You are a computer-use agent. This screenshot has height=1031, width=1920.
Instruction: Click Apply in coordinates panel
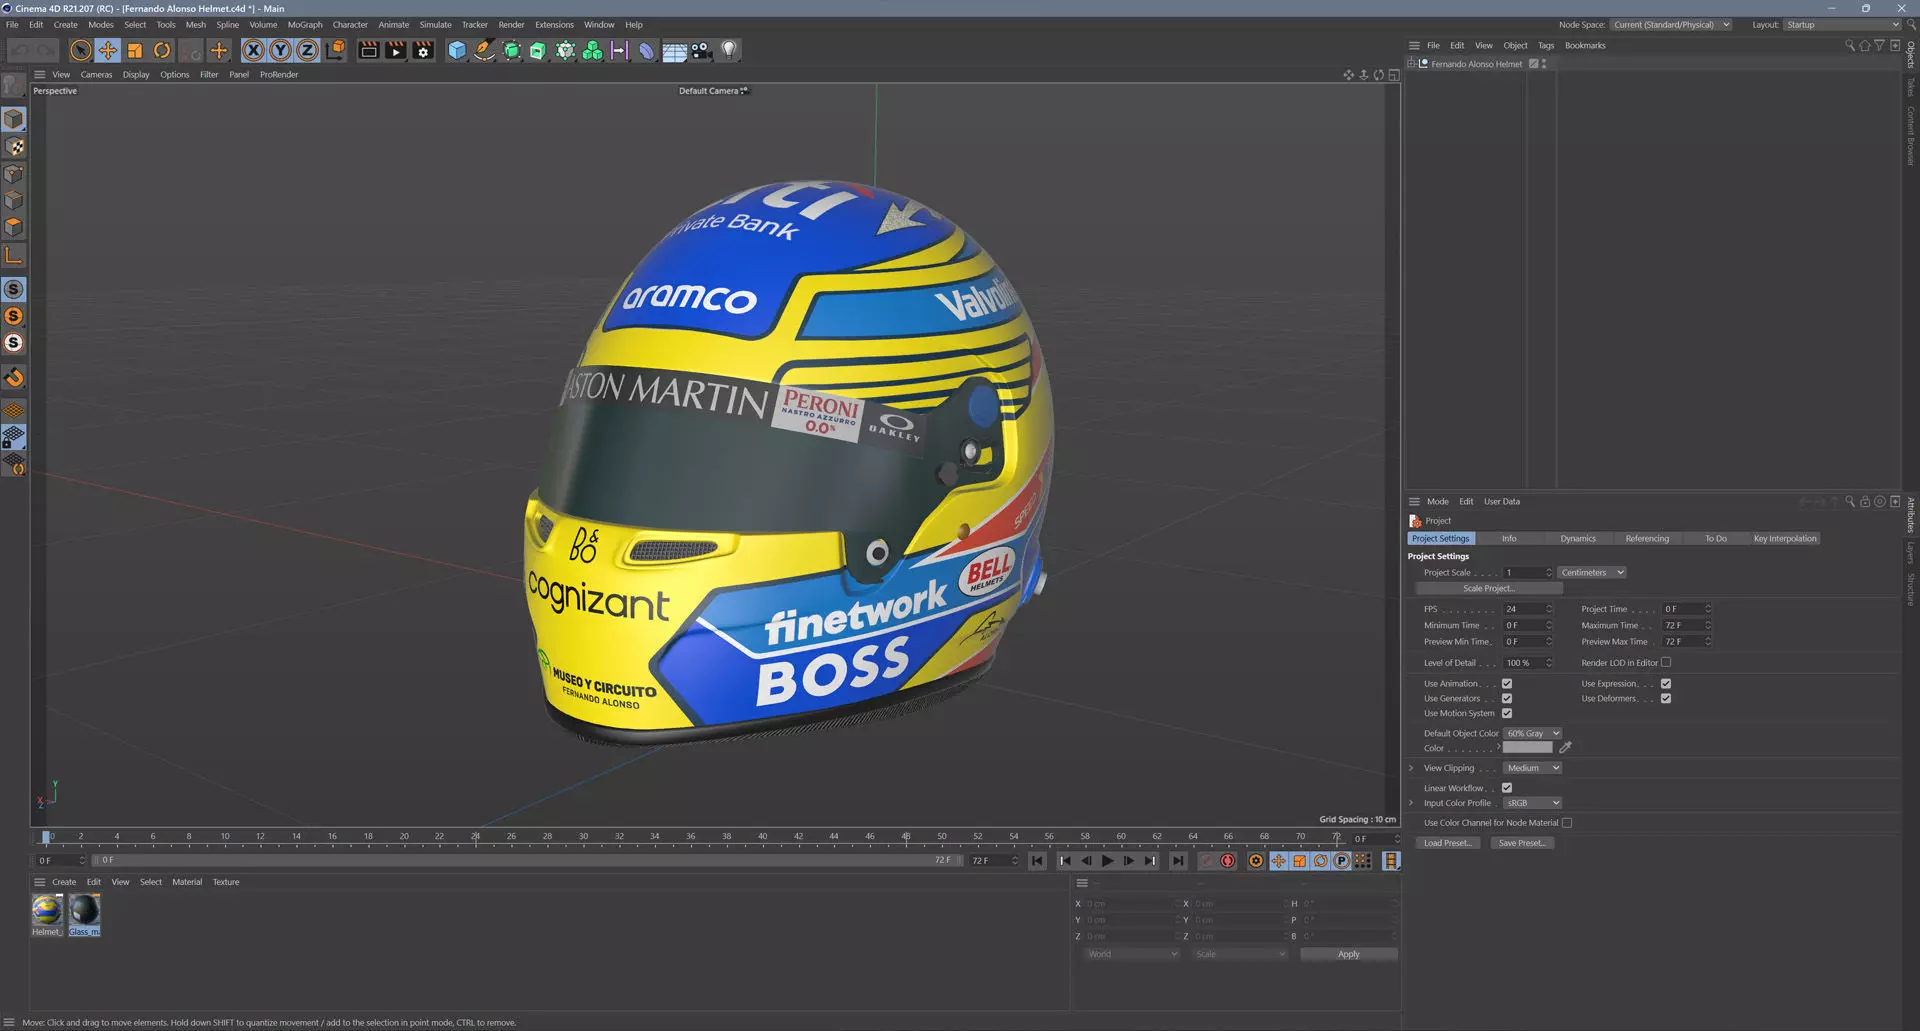pos(1348,955)
